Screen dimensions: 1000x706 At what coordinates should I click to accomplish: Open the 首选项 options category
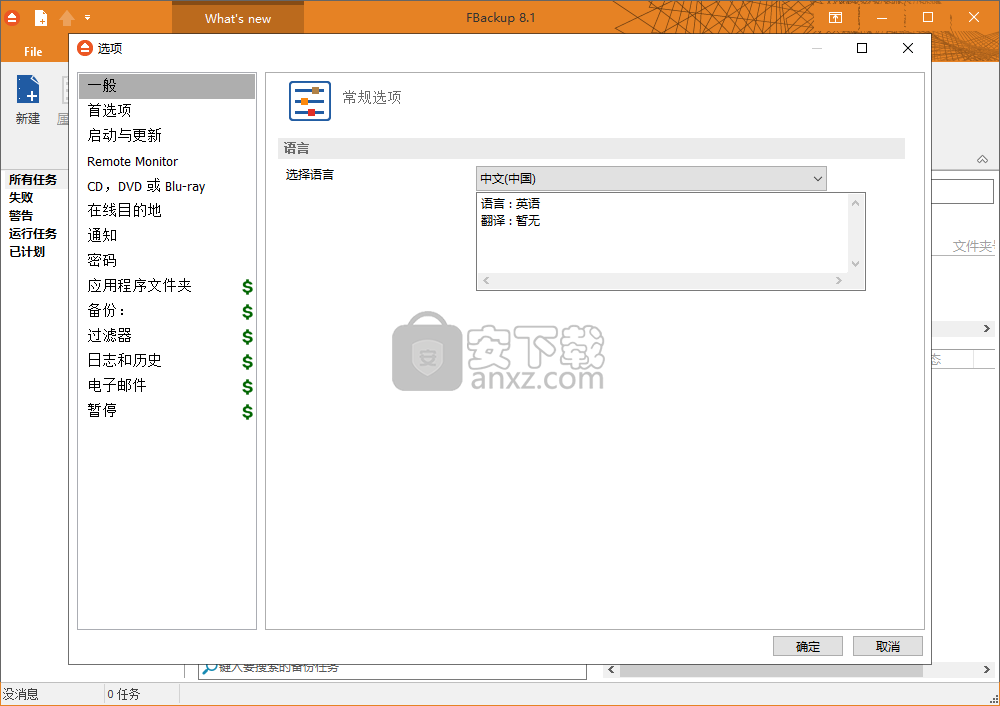coord(166,110)
